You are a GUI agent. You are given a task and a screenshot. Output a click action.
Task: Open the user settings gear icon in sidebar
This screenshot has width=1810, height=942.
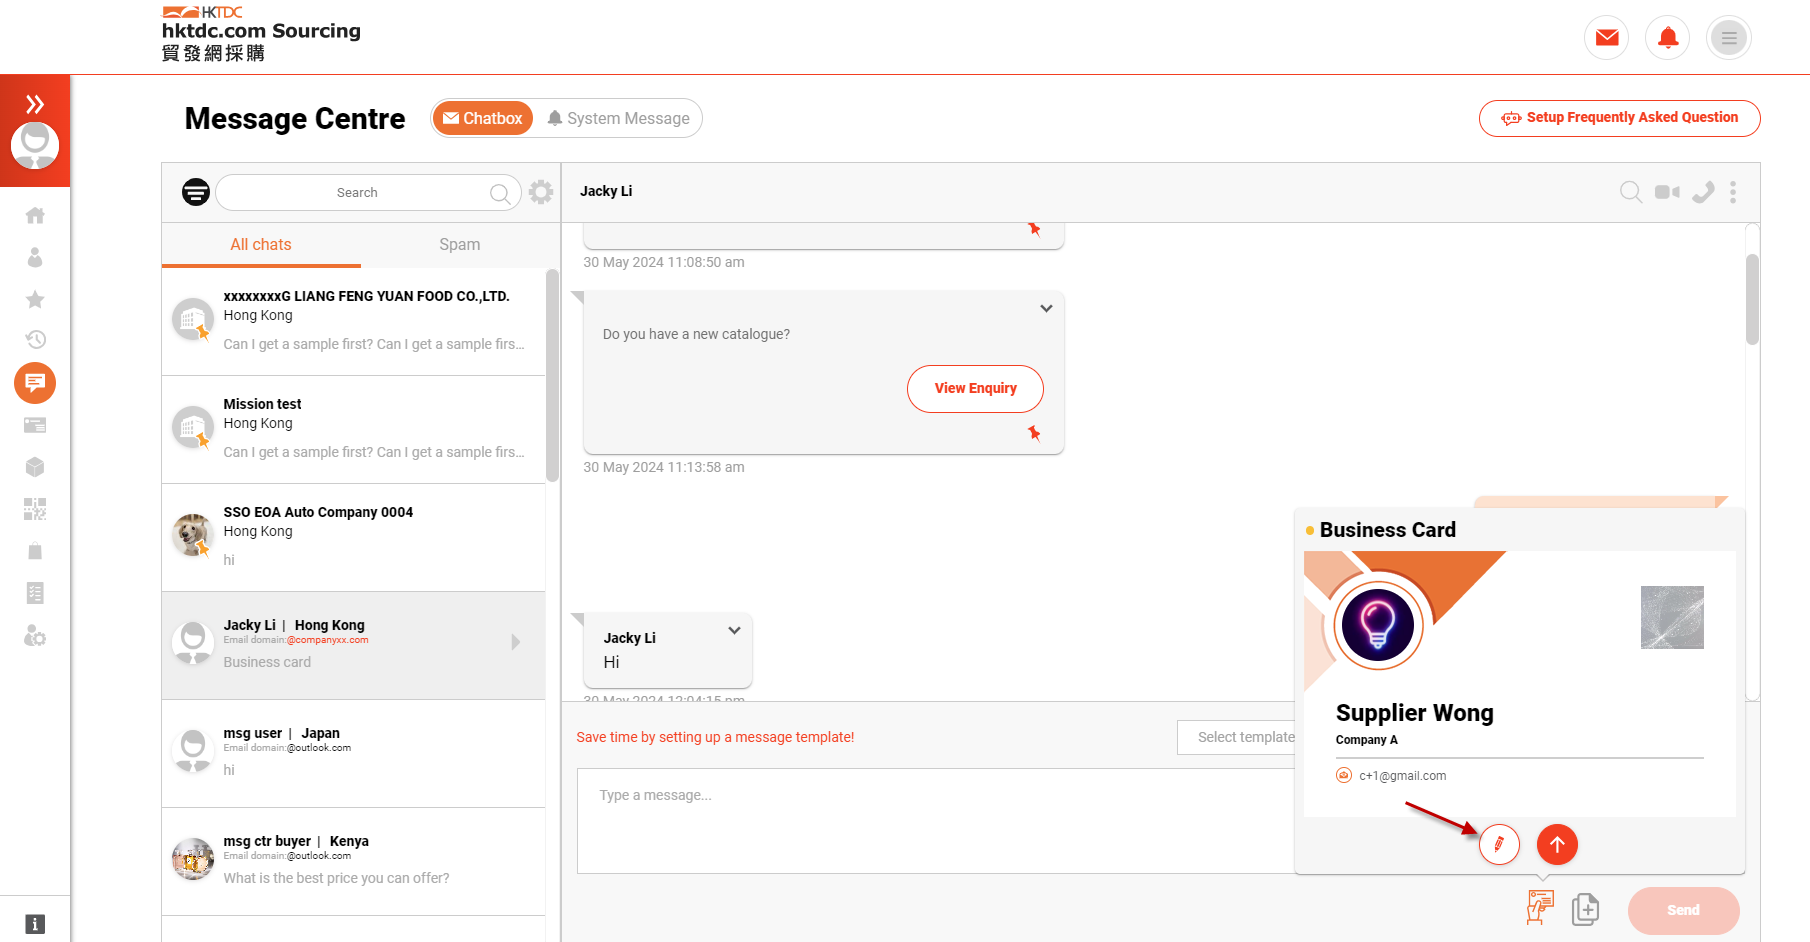(x=35, y=636)
